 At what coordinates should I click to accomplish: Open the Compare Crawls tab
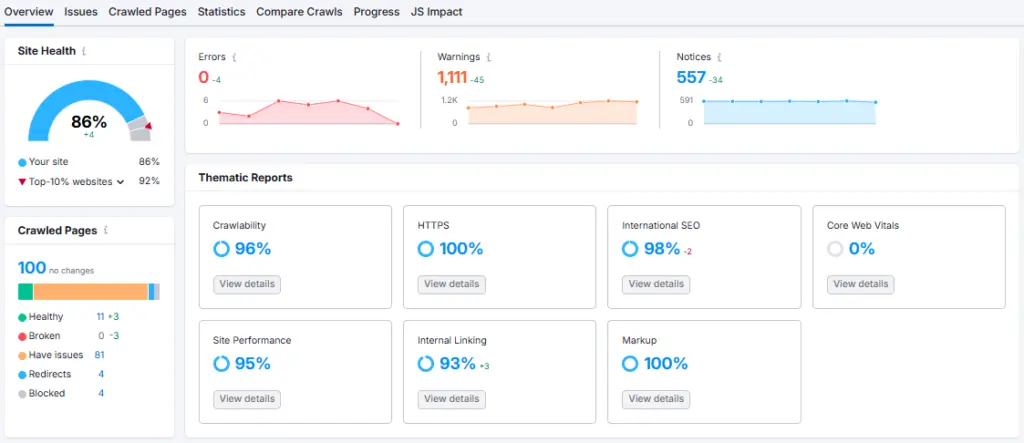[299, 12]
